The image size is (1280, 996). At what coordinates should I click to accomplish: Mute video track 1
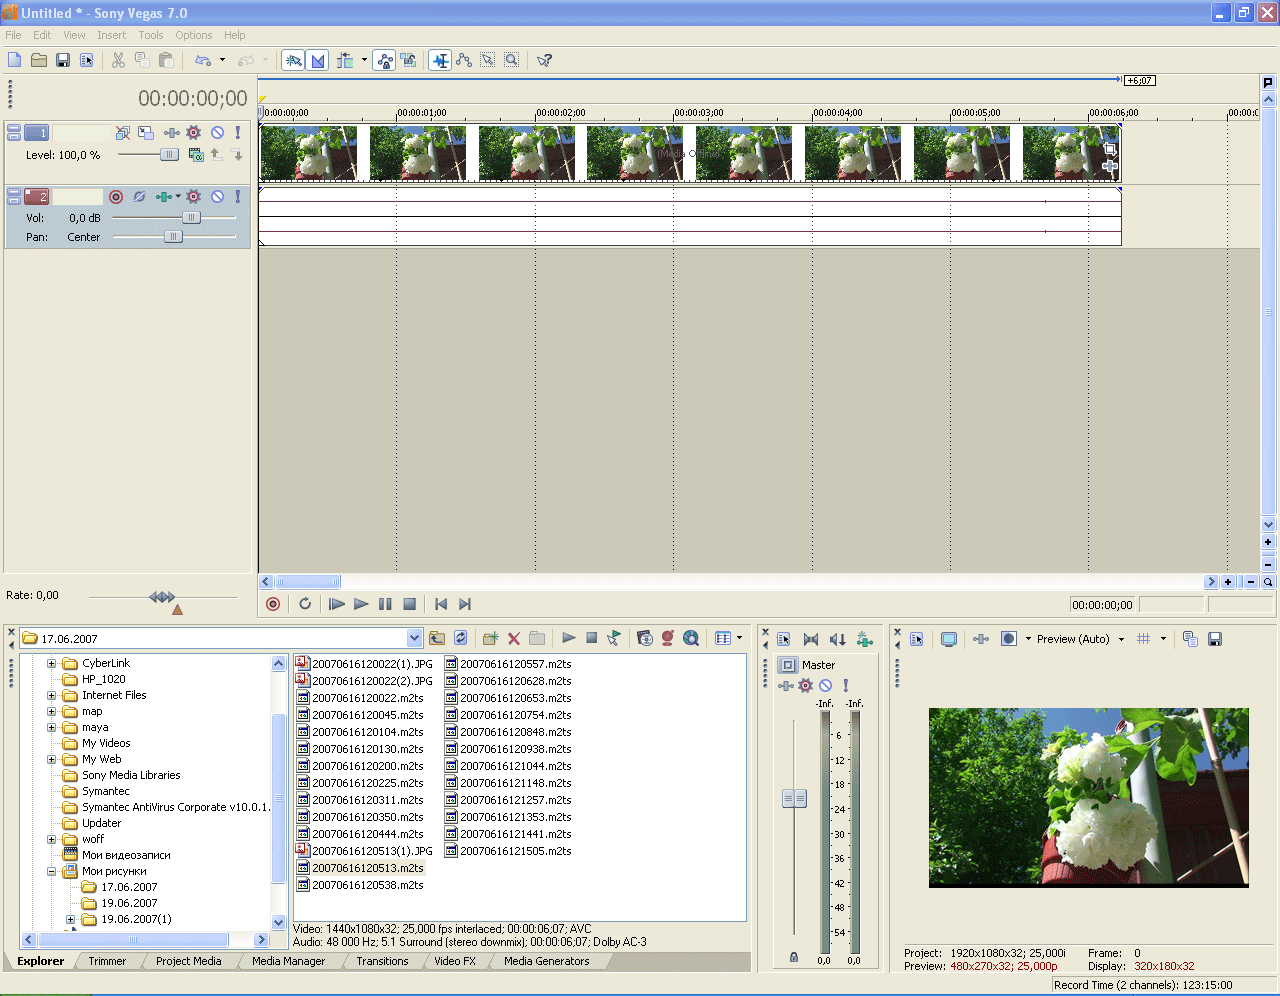tap(217, 133)
